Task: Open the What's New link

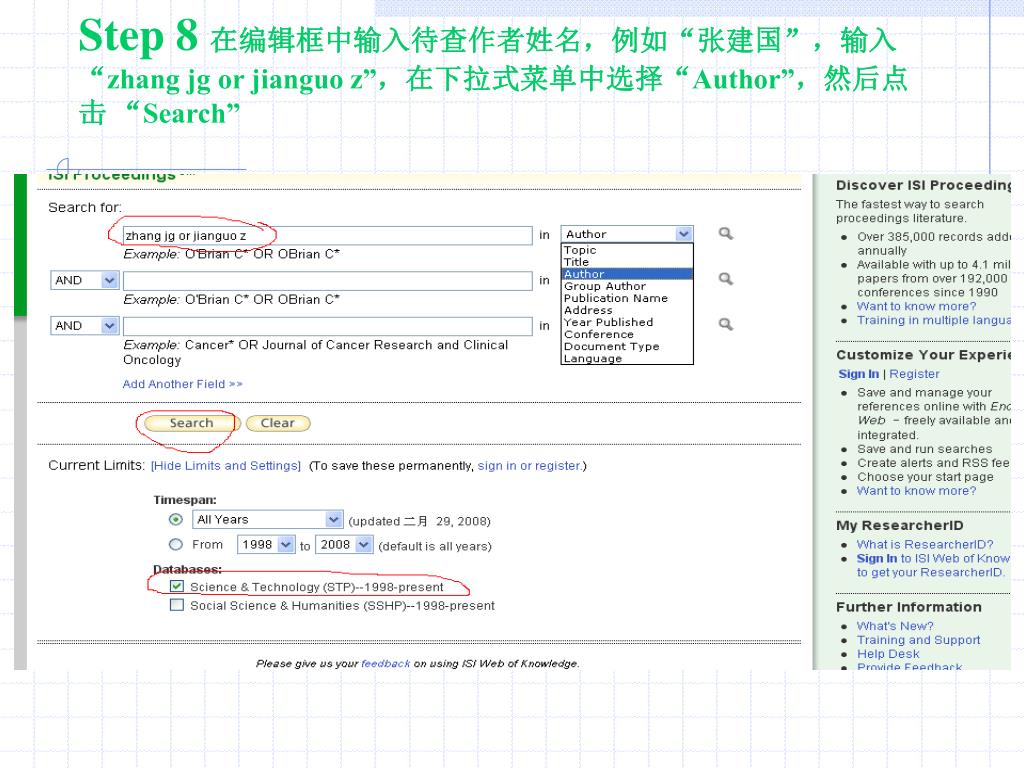Action: (895, 626)
